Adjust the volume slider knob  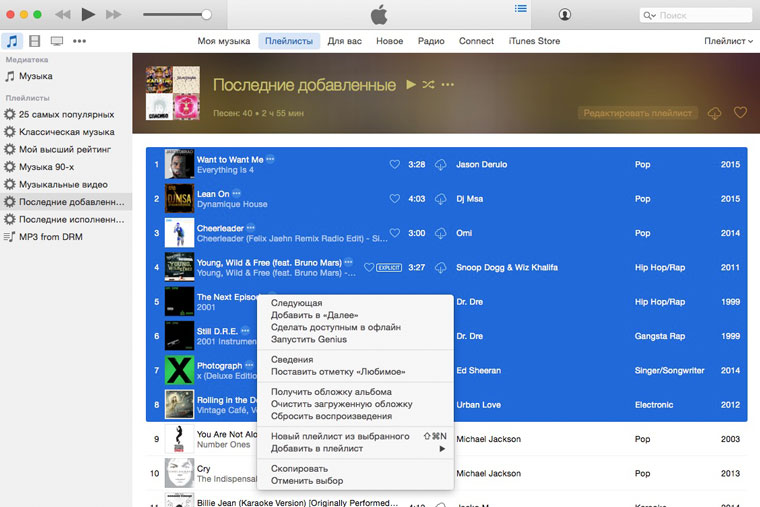click(x=206, y=15)
